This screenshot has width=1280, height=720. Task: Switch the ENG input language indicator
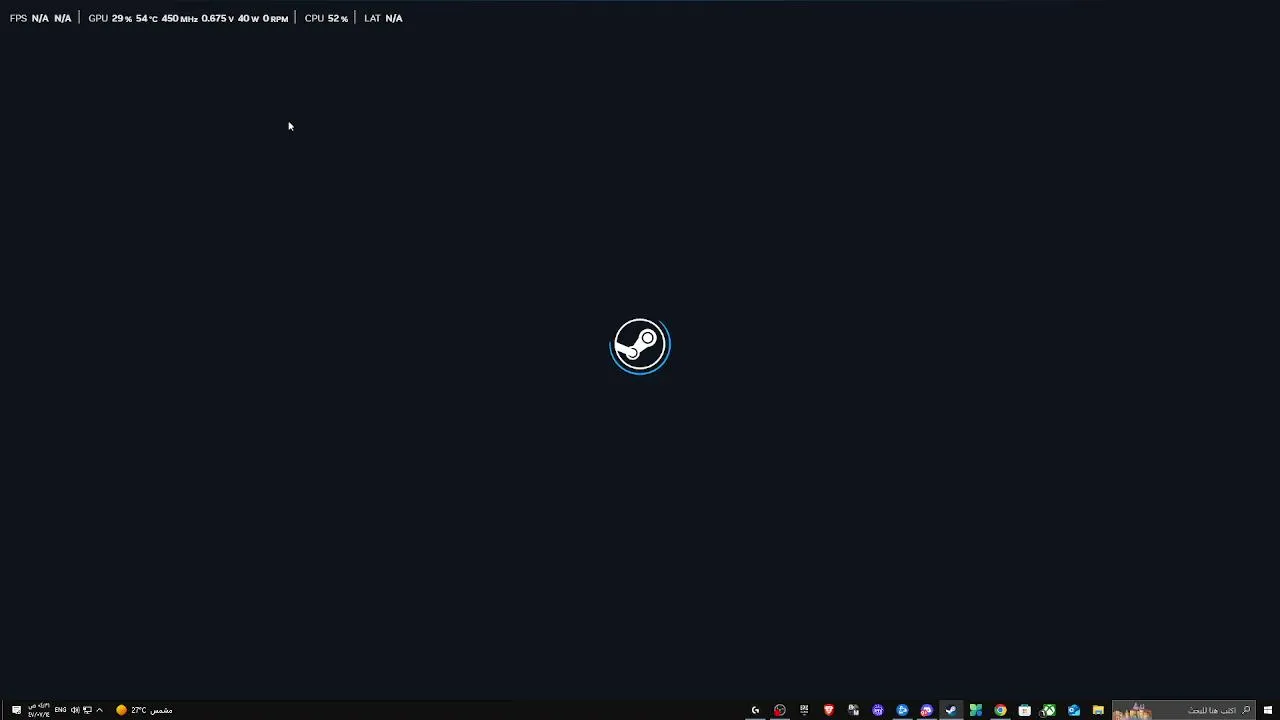click(x=61, y=710)
